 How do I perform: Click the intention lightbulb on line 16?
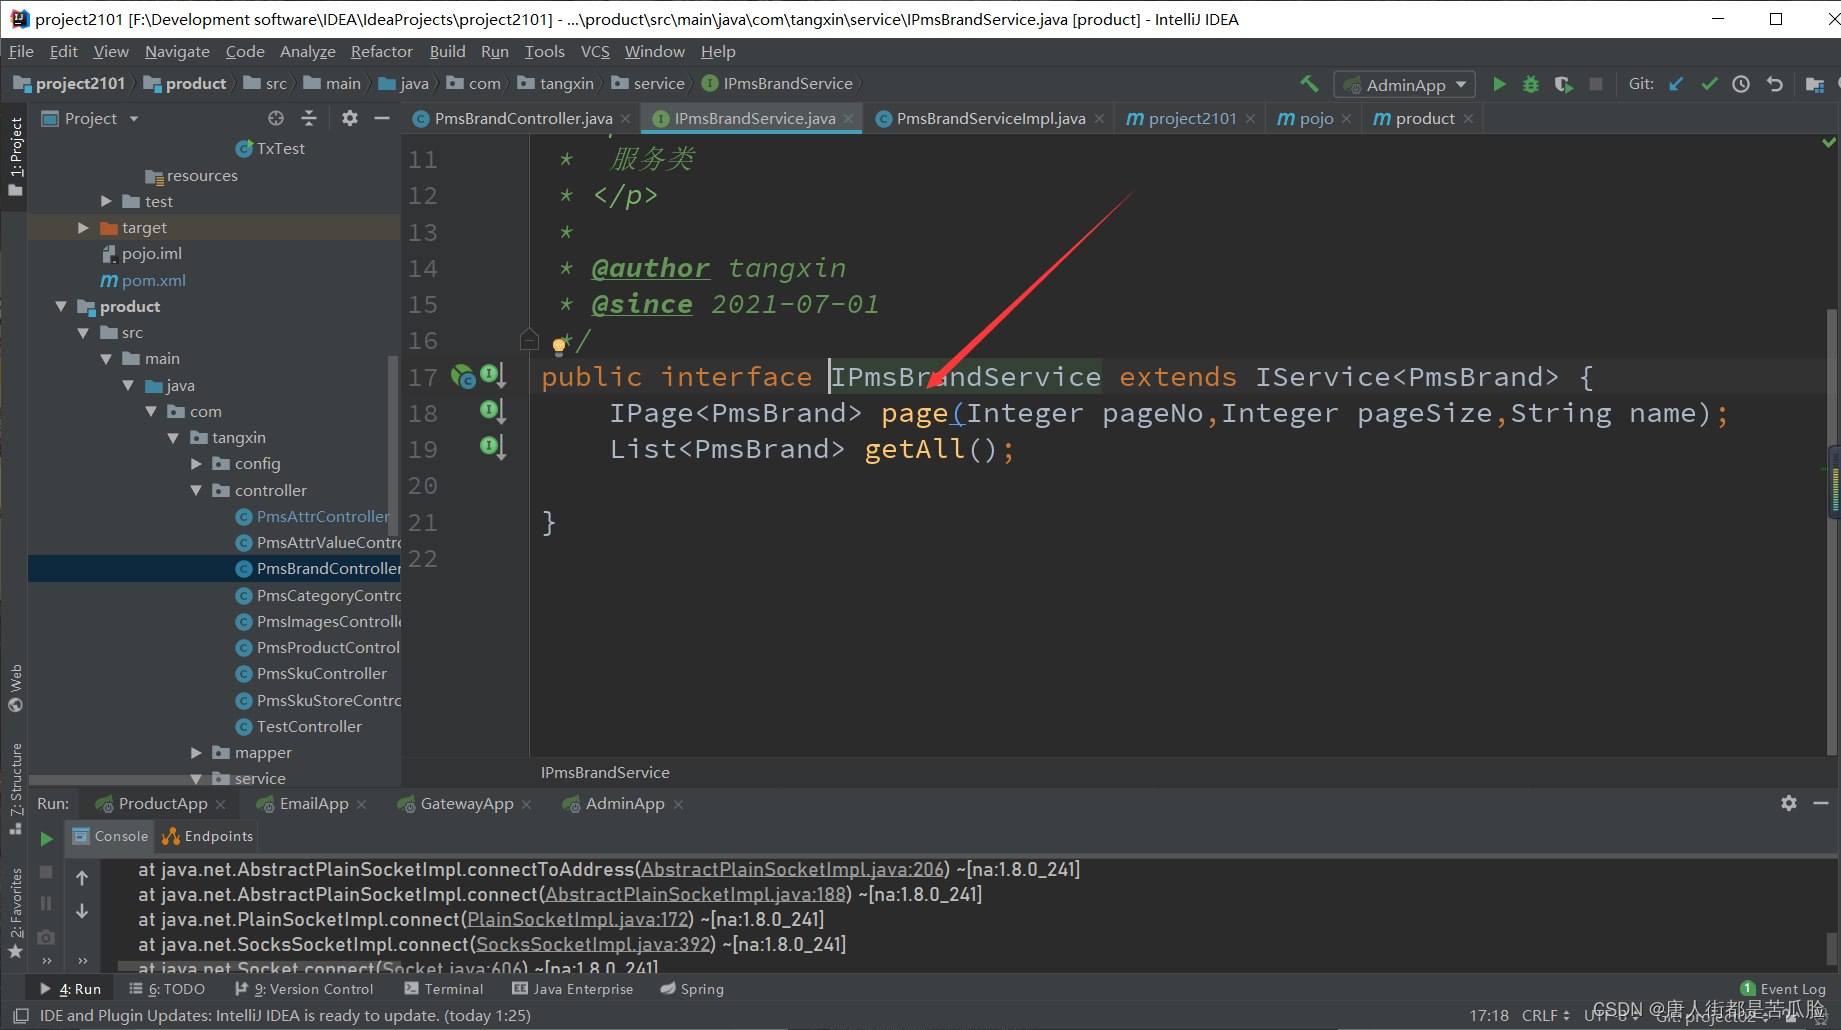pyautogui.click(x=559, y=346)
